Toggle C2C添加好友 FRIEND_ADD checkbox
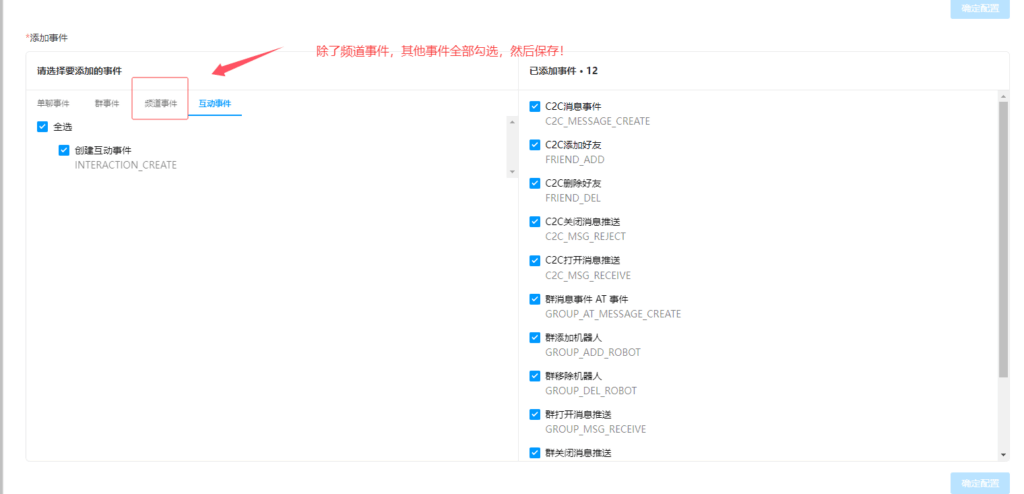Screen dimensions: 1024x494 tap(535, 145)
